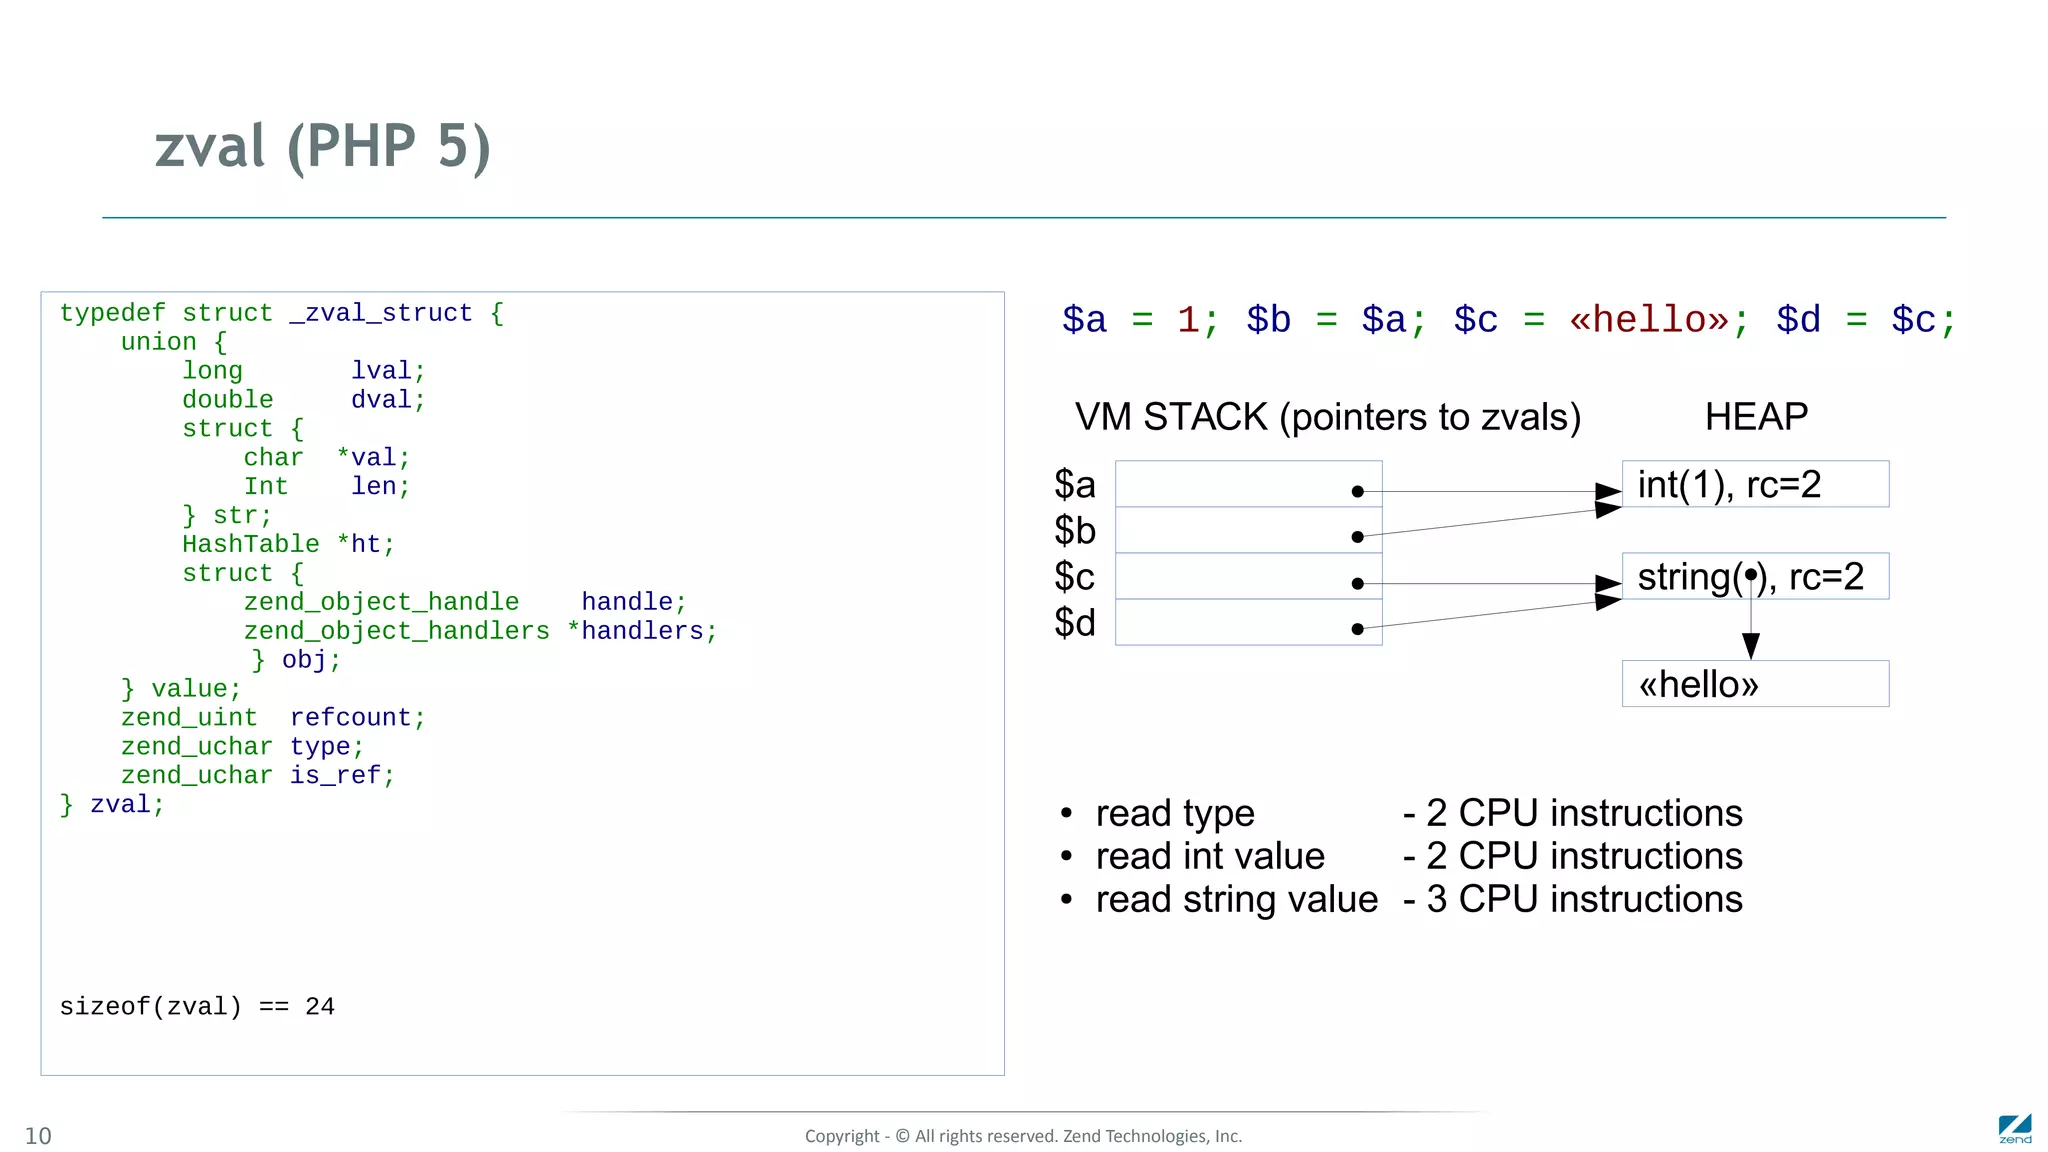The image size is (2048, 1152).
Task: Click 'sizeof(zval) == 24' text
Action: [197, 1007]
